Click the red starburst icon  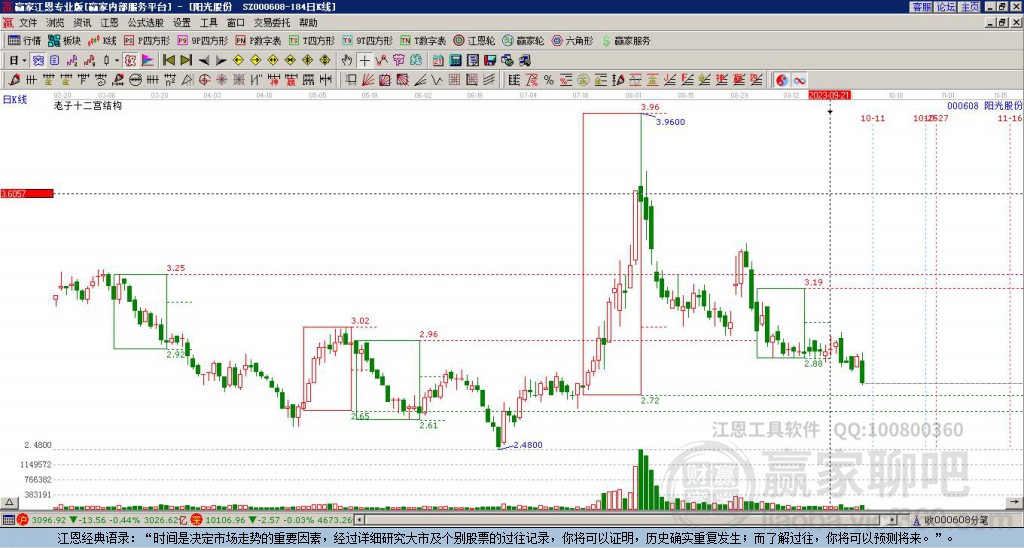221,80
